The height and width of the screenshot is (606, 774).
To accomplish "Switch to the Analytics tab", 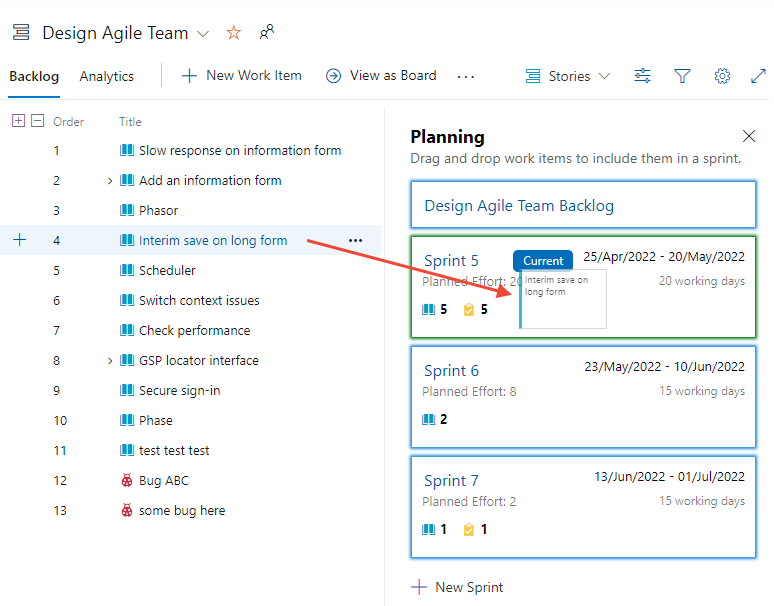I will [106, 76].
